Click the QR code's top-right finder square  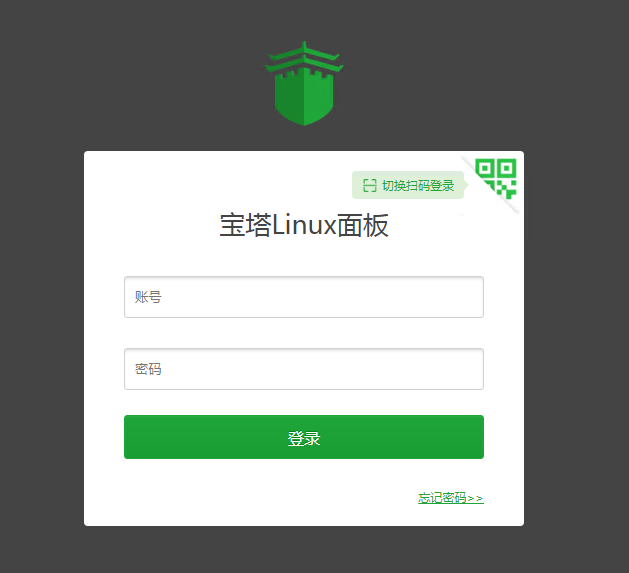(x=507, y=168)
